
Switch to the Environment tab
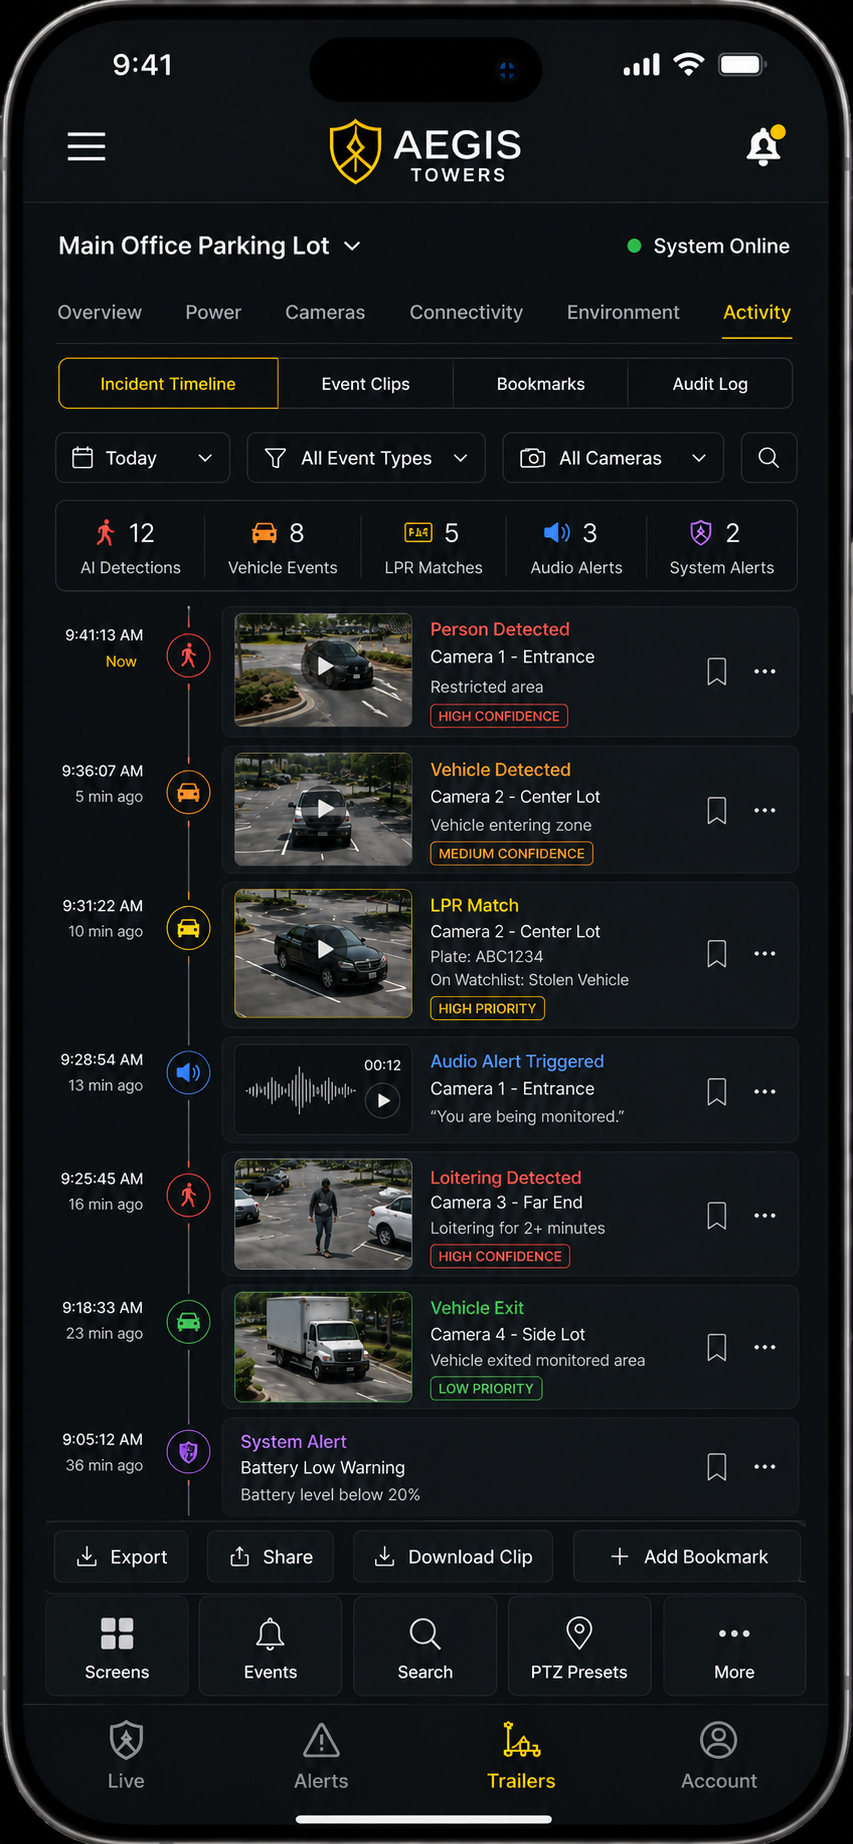623,312
